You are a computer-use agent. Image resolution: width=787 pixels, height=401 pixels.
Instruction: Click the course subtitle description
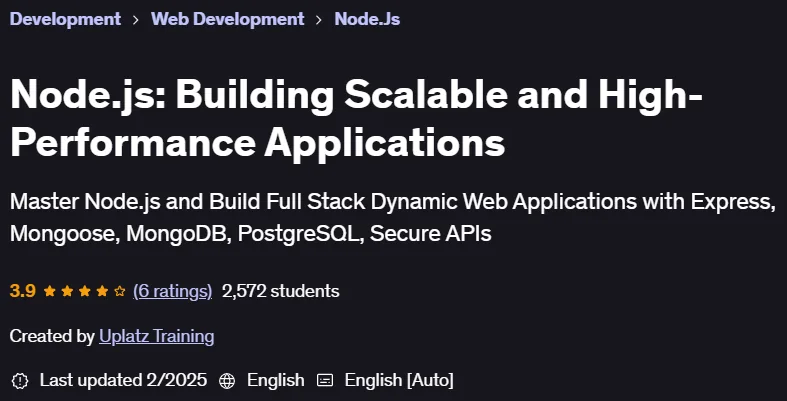point(393,217)
